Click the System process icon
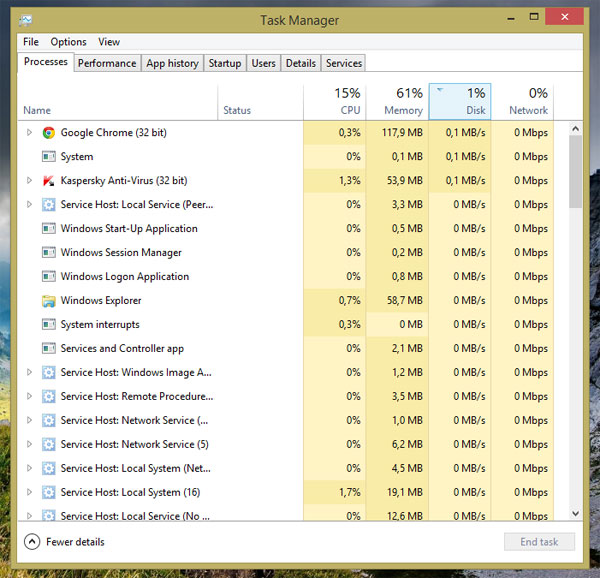Image resolution: width=600 pixels, height=578 pixels. 48,157
